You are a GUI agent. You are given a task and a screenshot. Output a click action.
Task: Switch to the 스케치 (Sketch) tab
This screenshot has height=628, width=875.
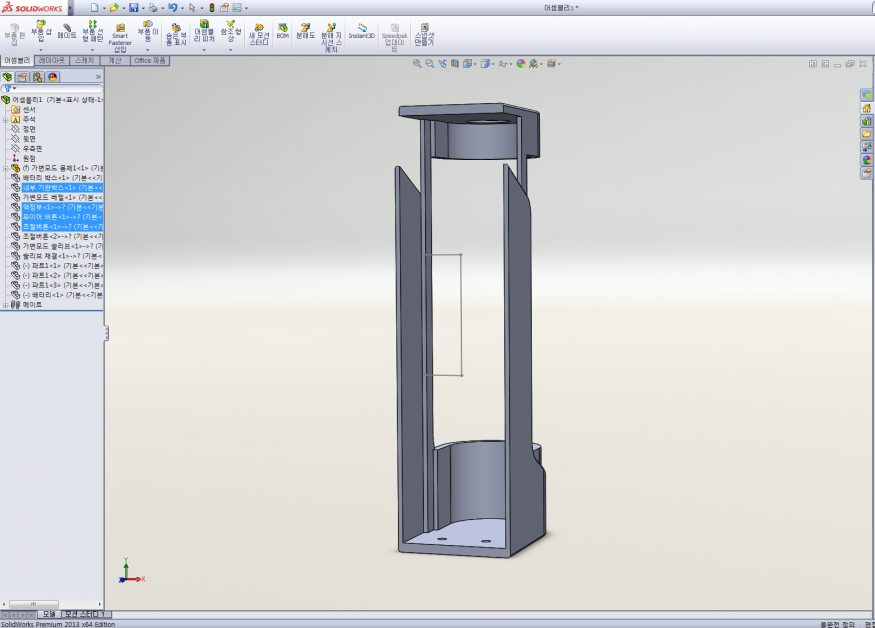(84, 60)
